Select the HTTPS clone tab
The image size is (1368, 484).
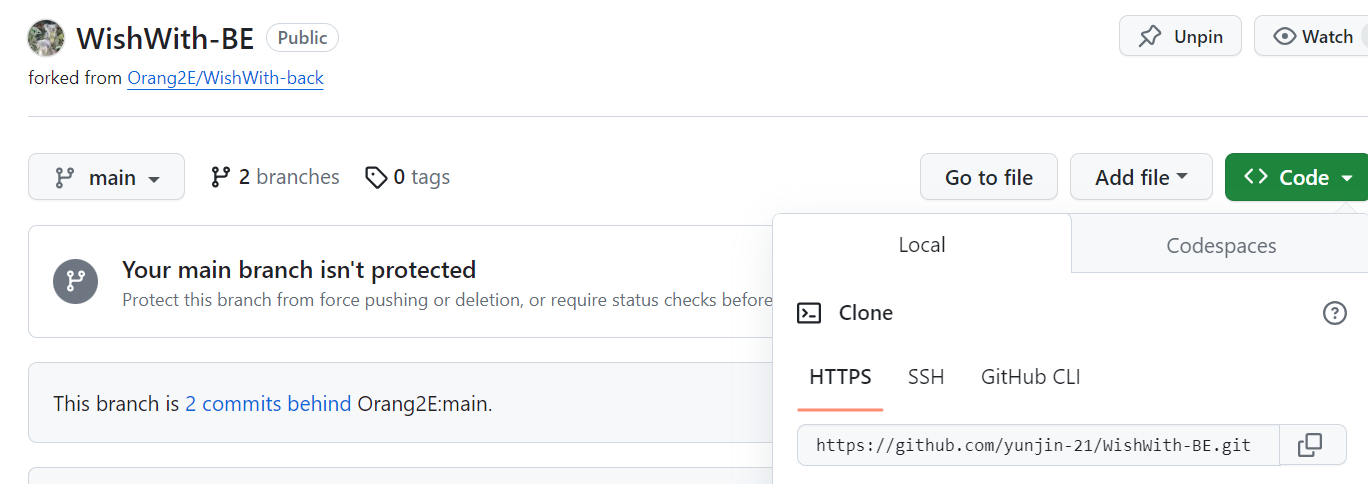pos(840,377)
